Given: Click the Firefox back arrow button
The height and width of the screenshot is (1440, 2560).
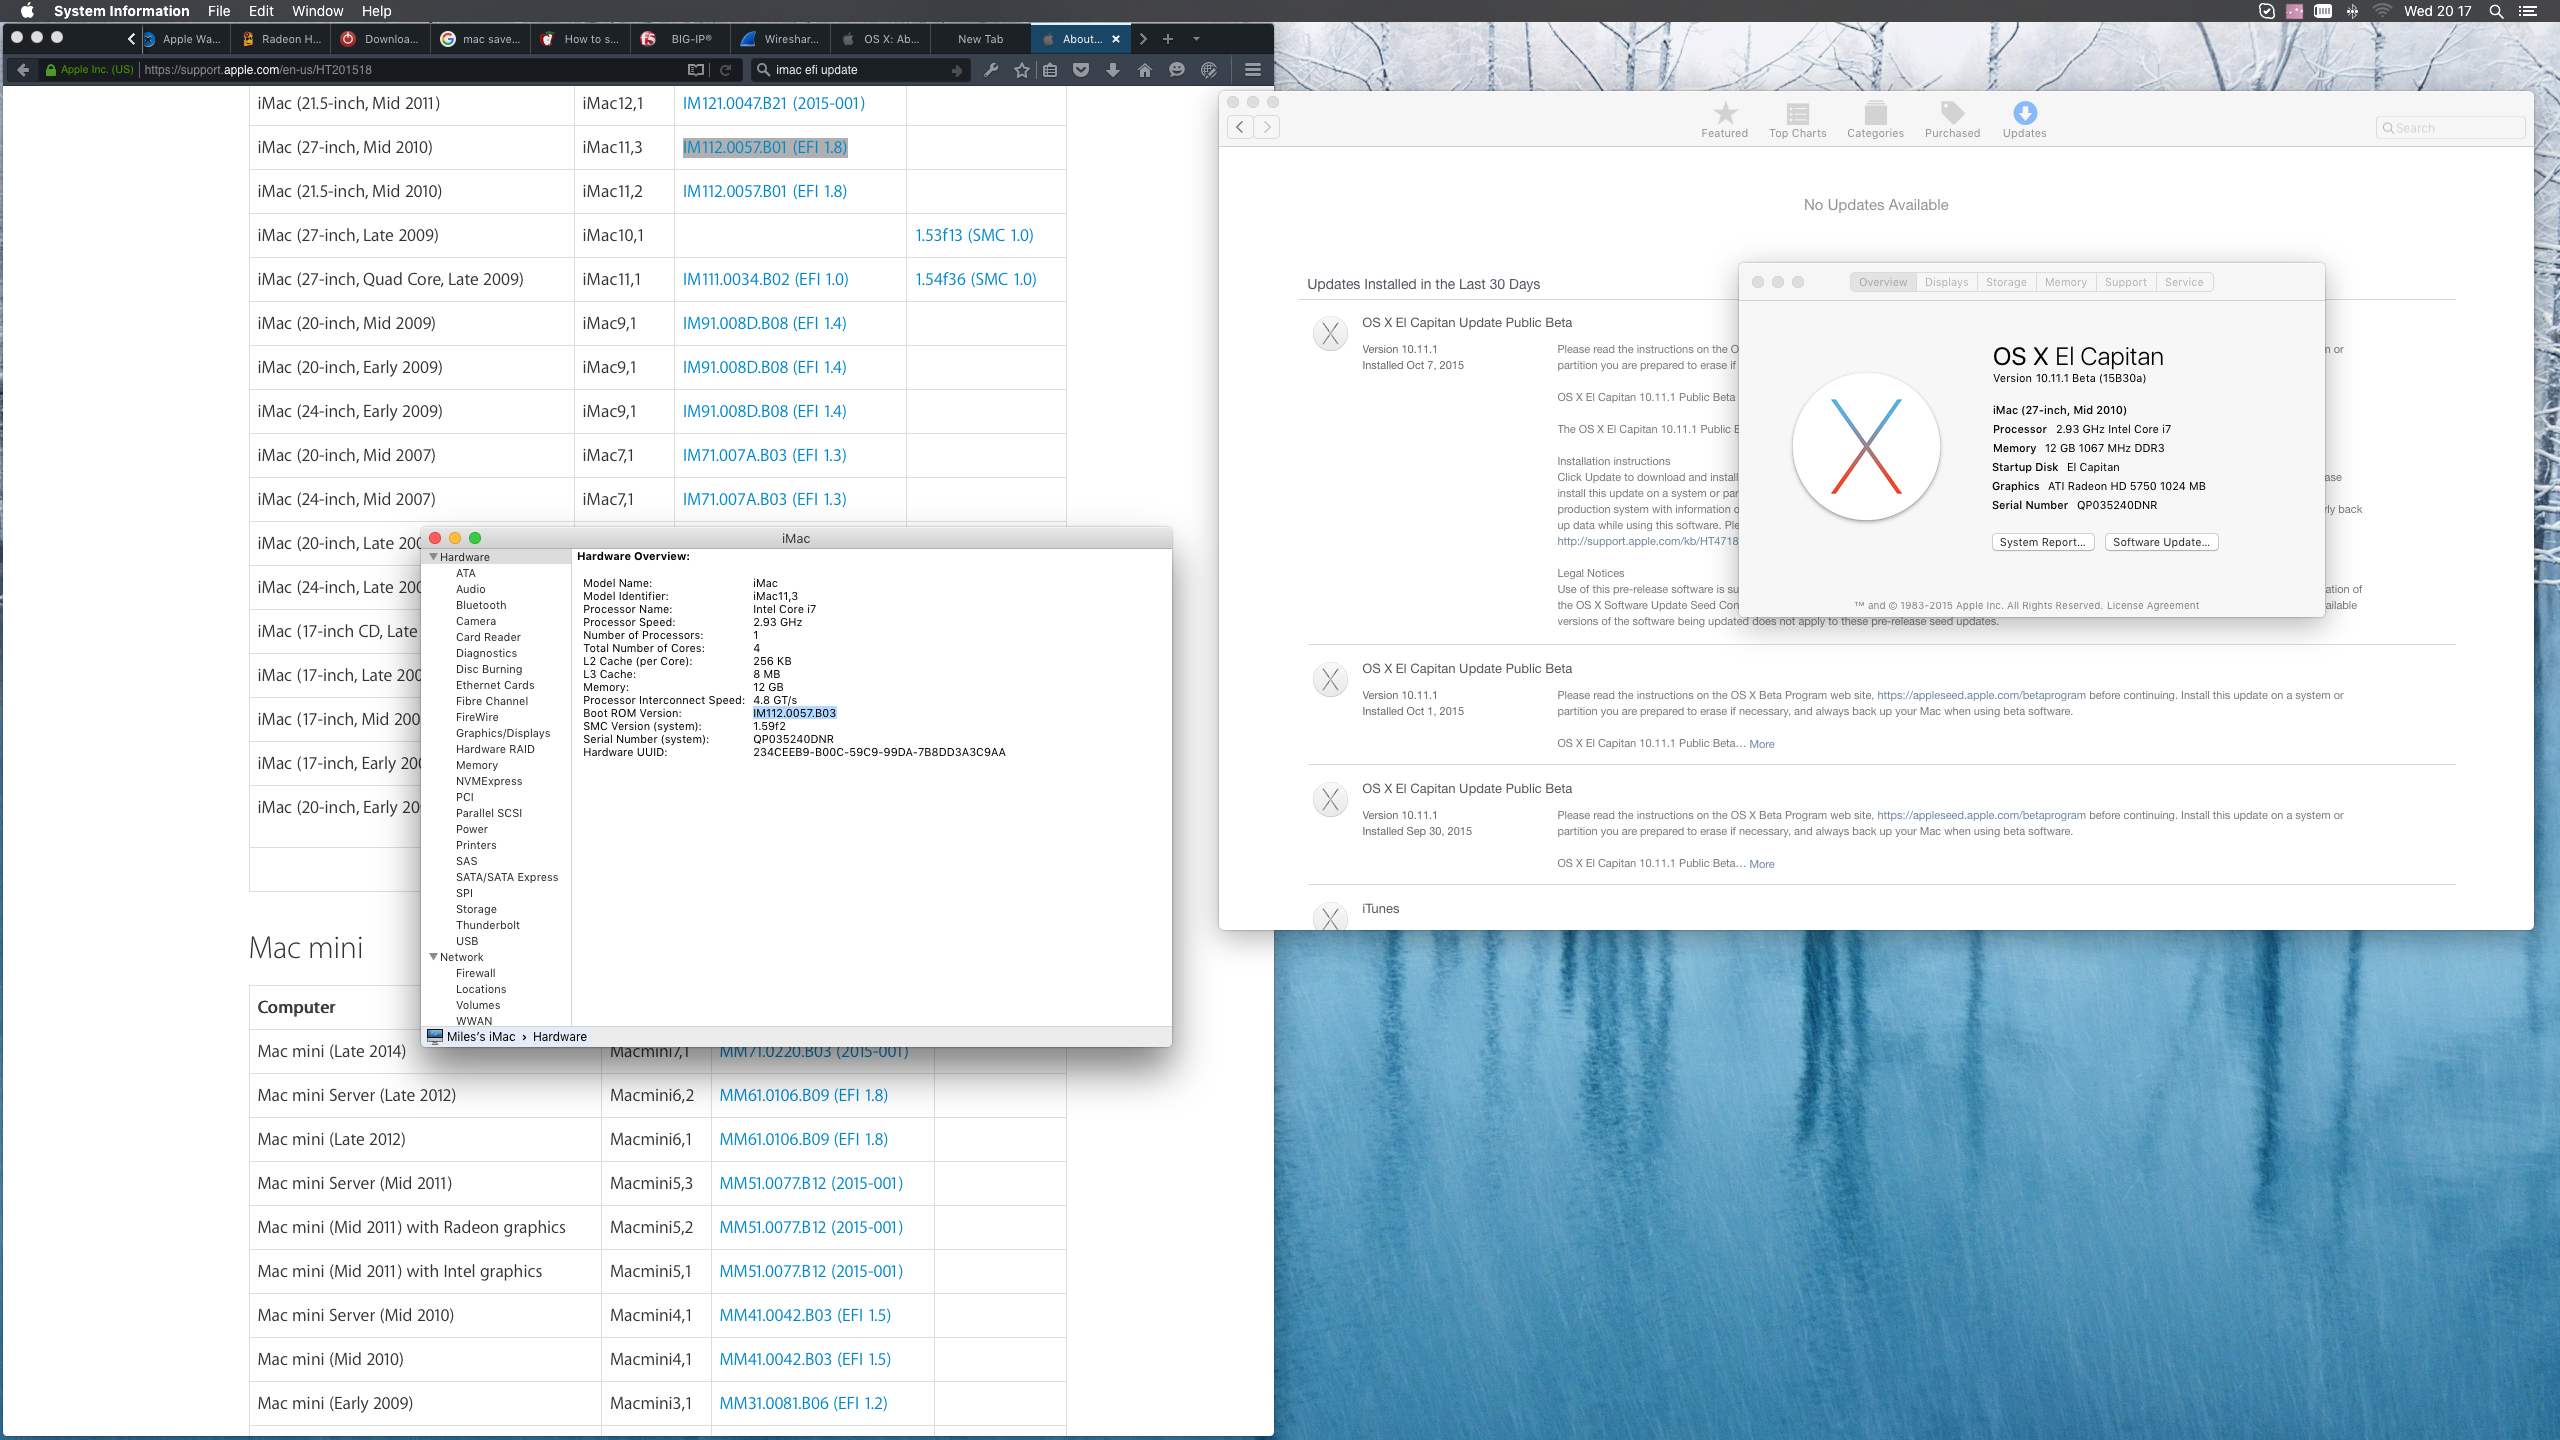Looking at the screenshot, I should click(23, 70).
